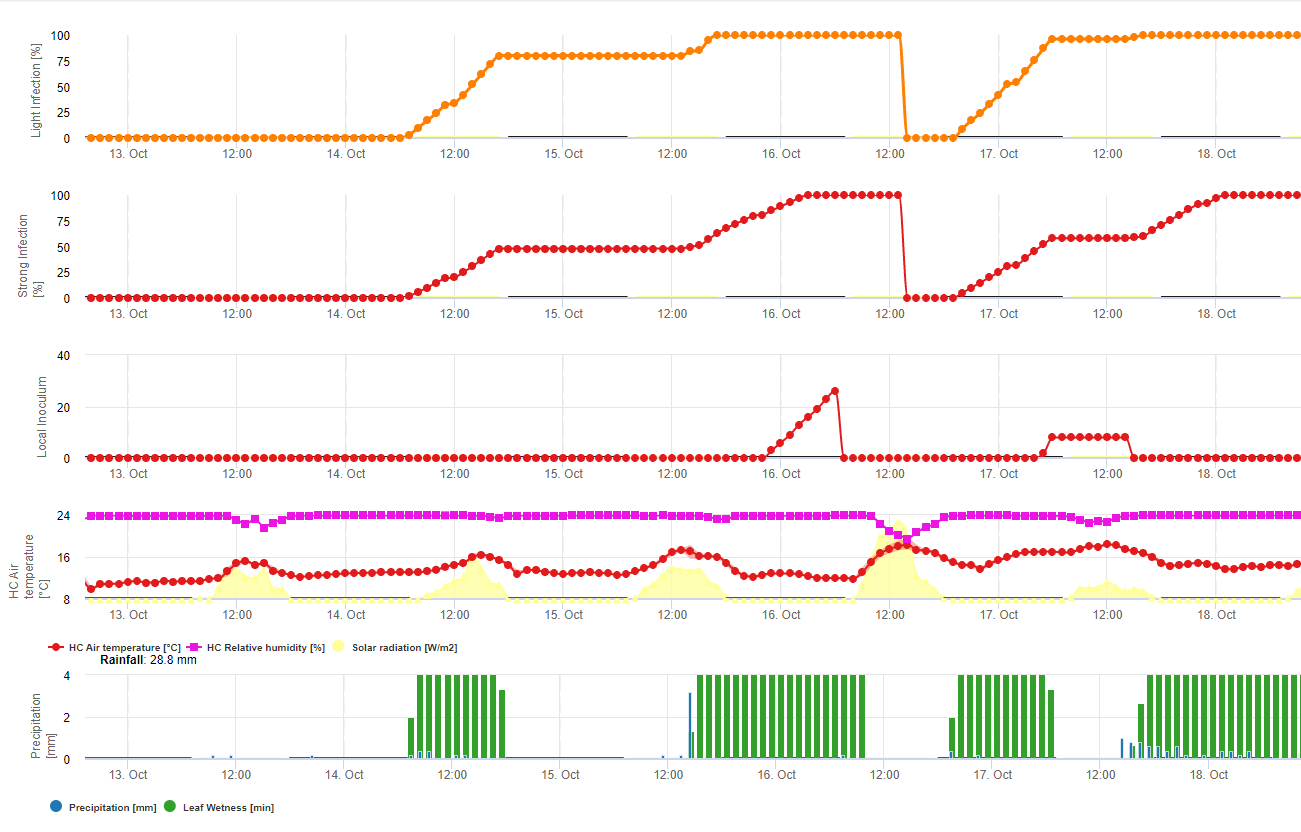Click the green Leaf Wetness legend circle
Image resolution: width=1301 pixels, height=832 pixels.
pos(170,806)
